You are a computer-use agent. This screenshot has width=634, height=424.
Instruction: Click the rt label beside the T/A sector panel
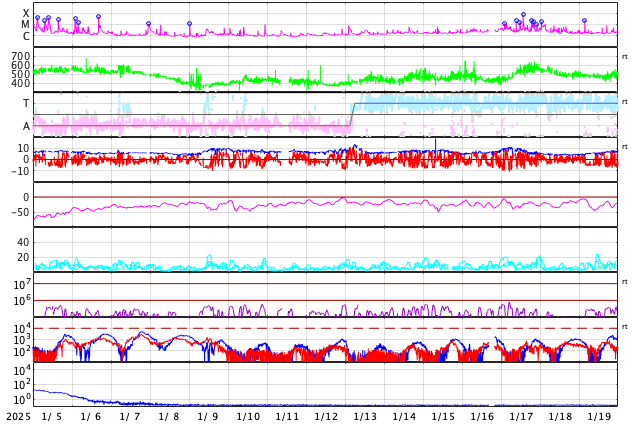(x=625, y=101)
